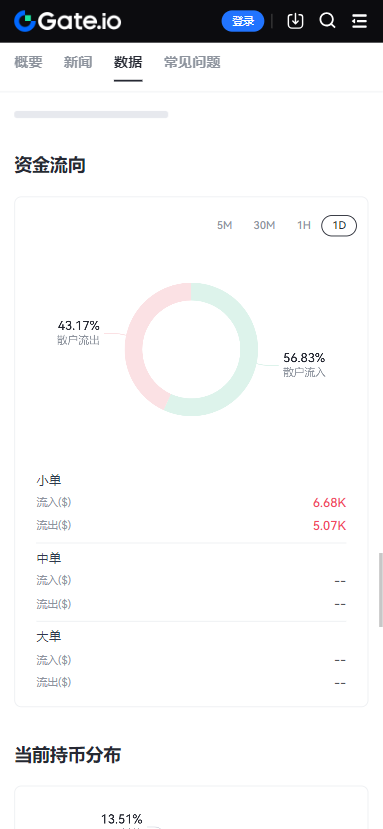Click the 43.17% 散户流出 label

(x=78, y=333)
